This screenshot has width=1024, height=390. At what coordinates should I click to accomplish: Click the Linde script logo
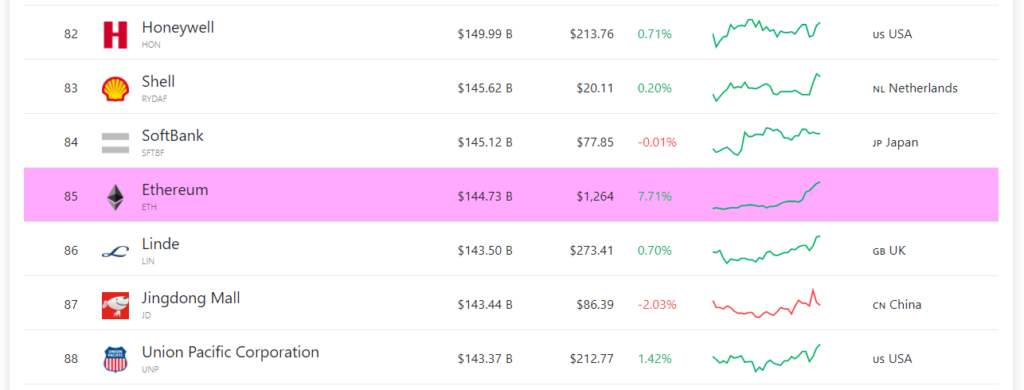click(x=116, y=252)
